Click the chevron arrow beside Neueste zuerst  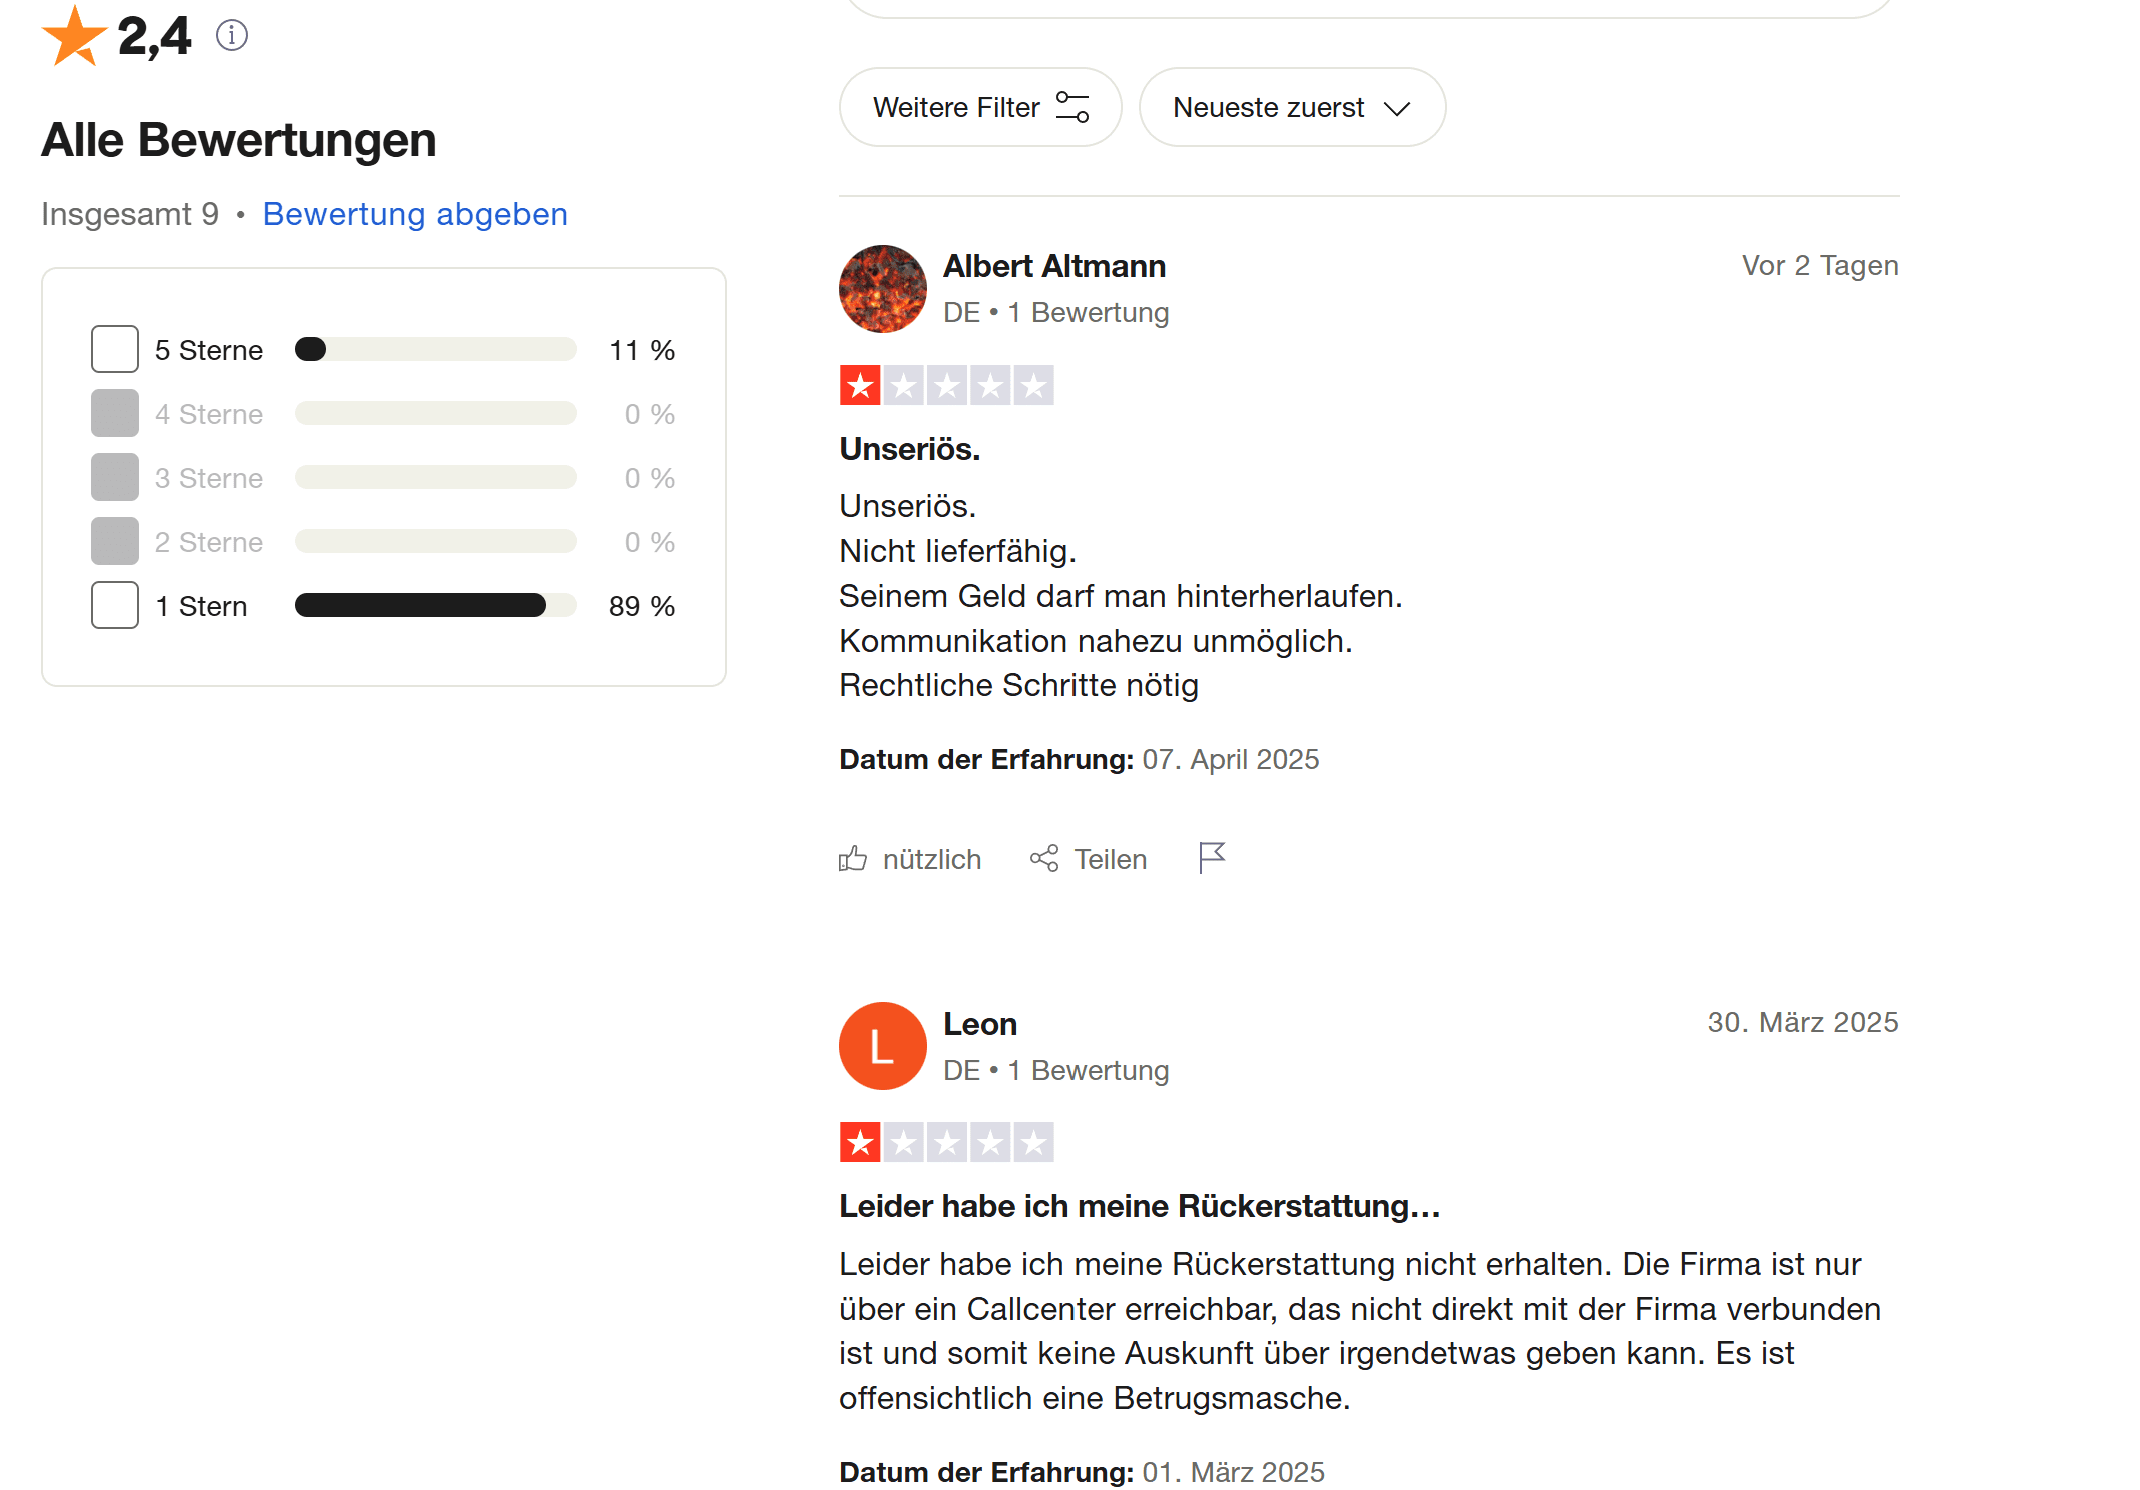[x=1397, y=108]
